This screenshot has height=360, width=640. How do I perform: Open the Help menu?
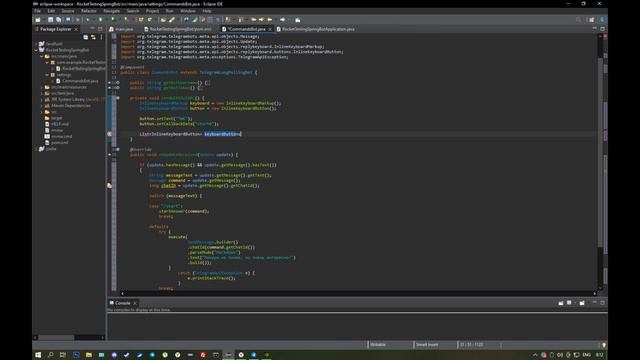(207, 11)
